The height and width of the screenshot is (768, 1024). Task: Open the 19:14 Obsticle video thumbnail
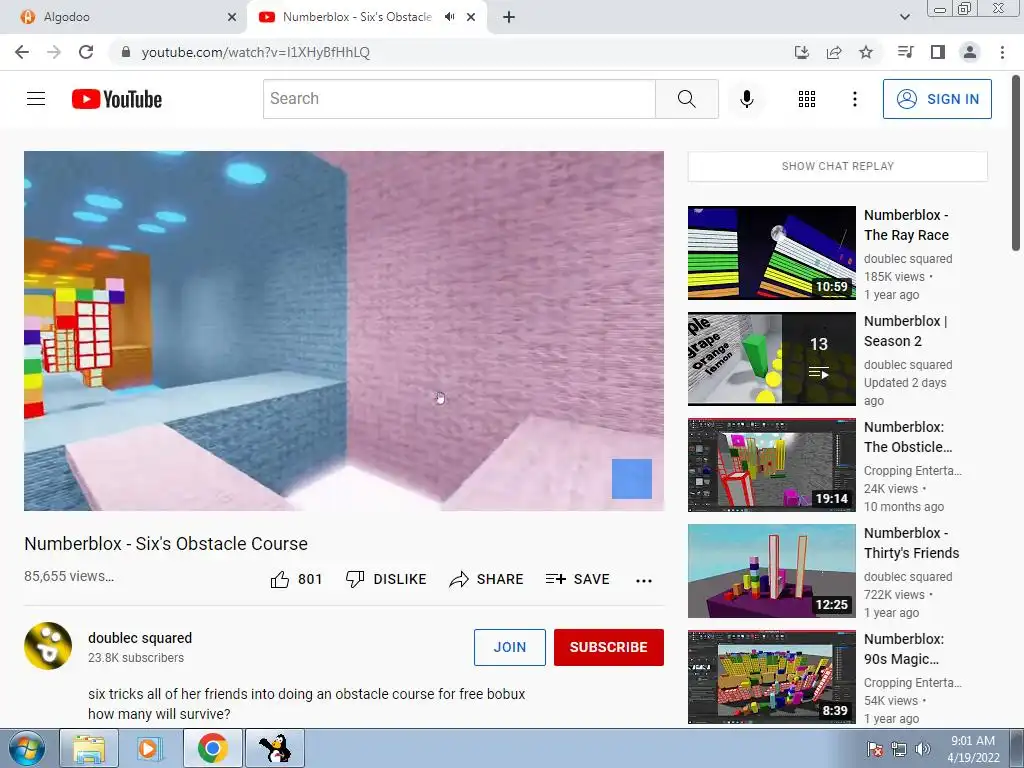click(771, 465)
